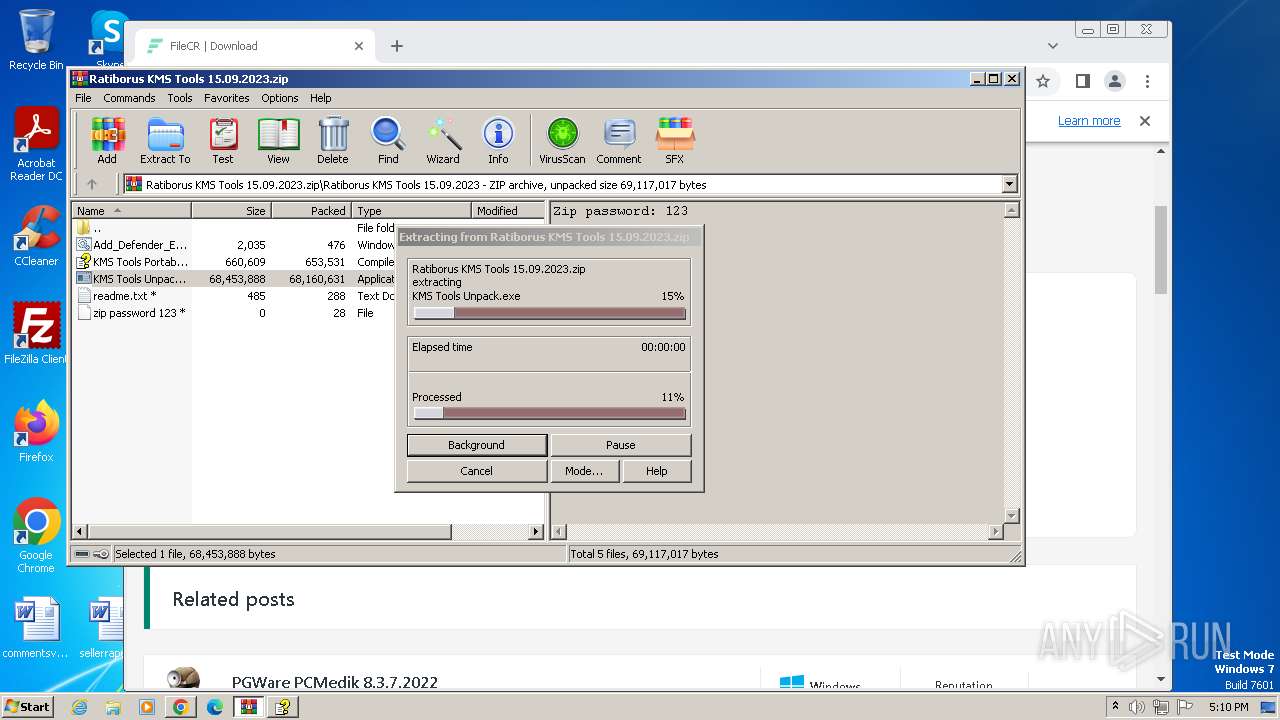Select the Add_Defender_E... file row
Image resolution: width=1280 pixels, height=720 pixels.
tap(235, 245)
